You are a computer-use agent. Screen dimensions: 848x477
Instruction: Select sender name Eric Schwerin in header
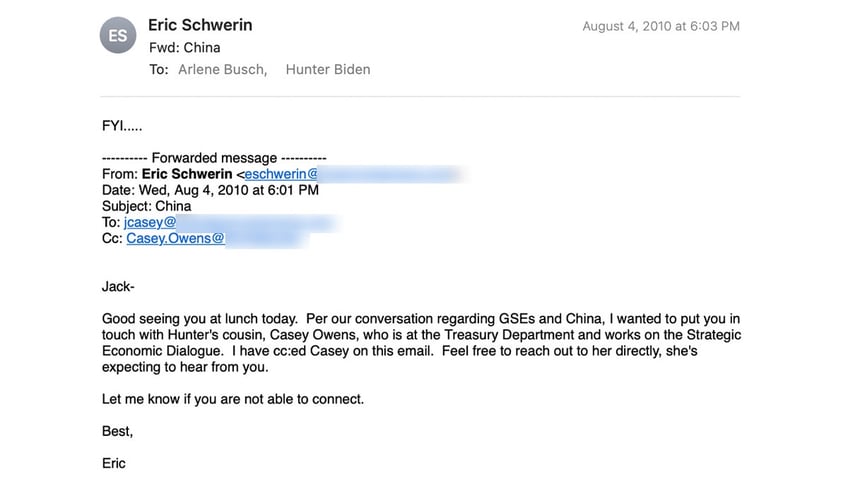[x=200, y=25]
